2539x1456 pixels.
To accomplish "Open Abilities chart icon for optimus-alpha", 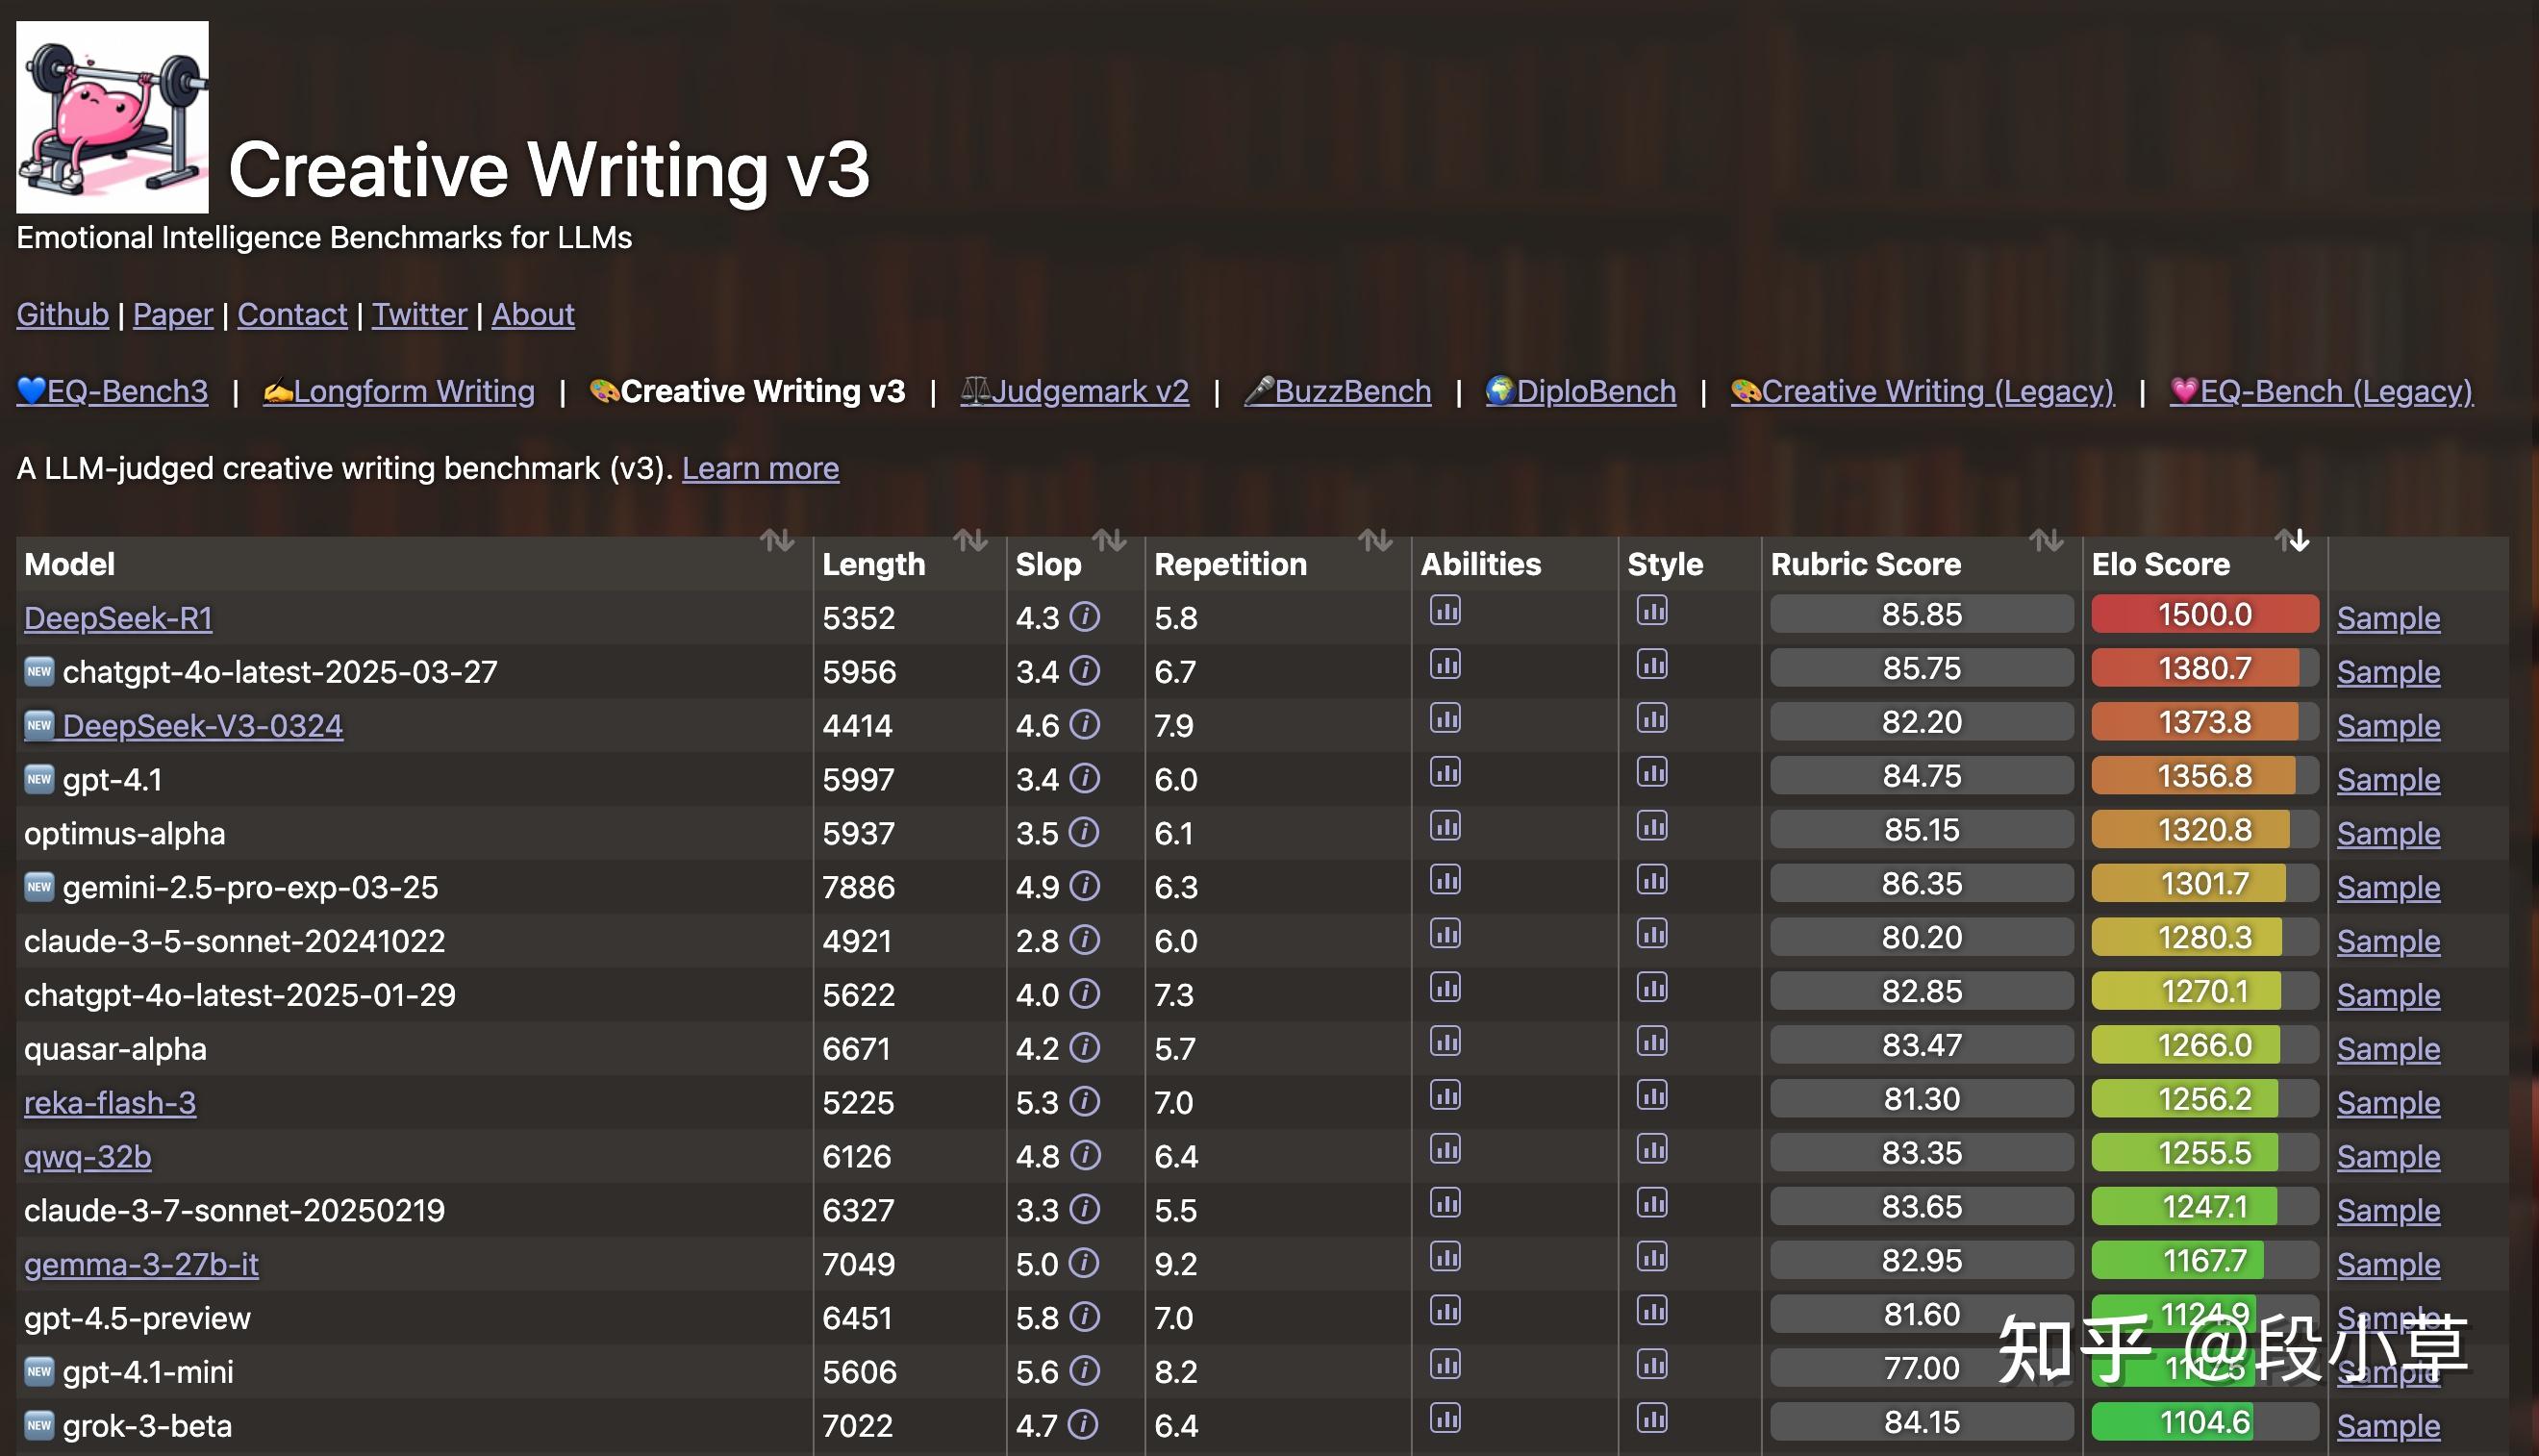I will coord(1445,826).
